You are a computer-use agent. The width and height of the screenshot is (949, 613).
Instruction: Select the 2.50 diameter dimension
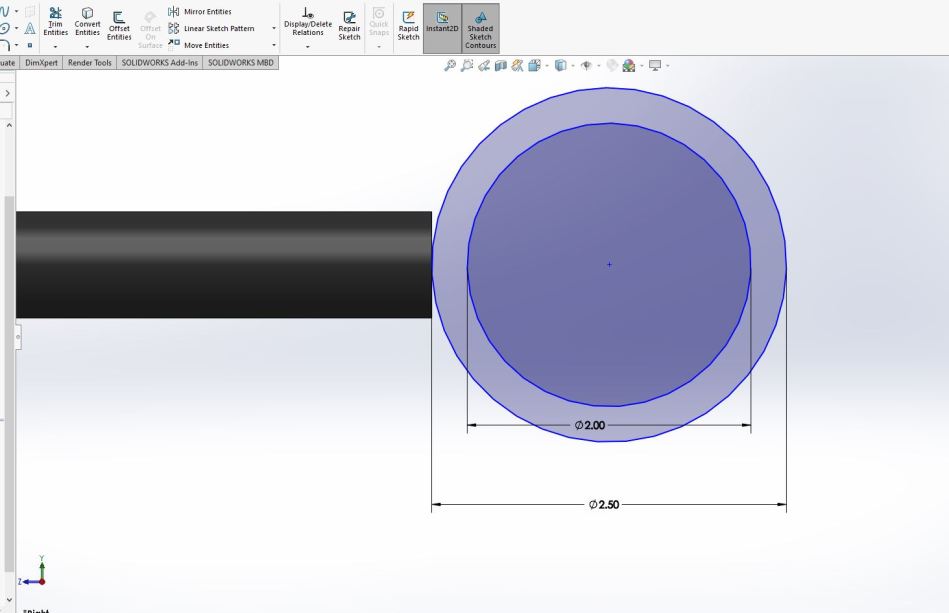click(604, 505)
